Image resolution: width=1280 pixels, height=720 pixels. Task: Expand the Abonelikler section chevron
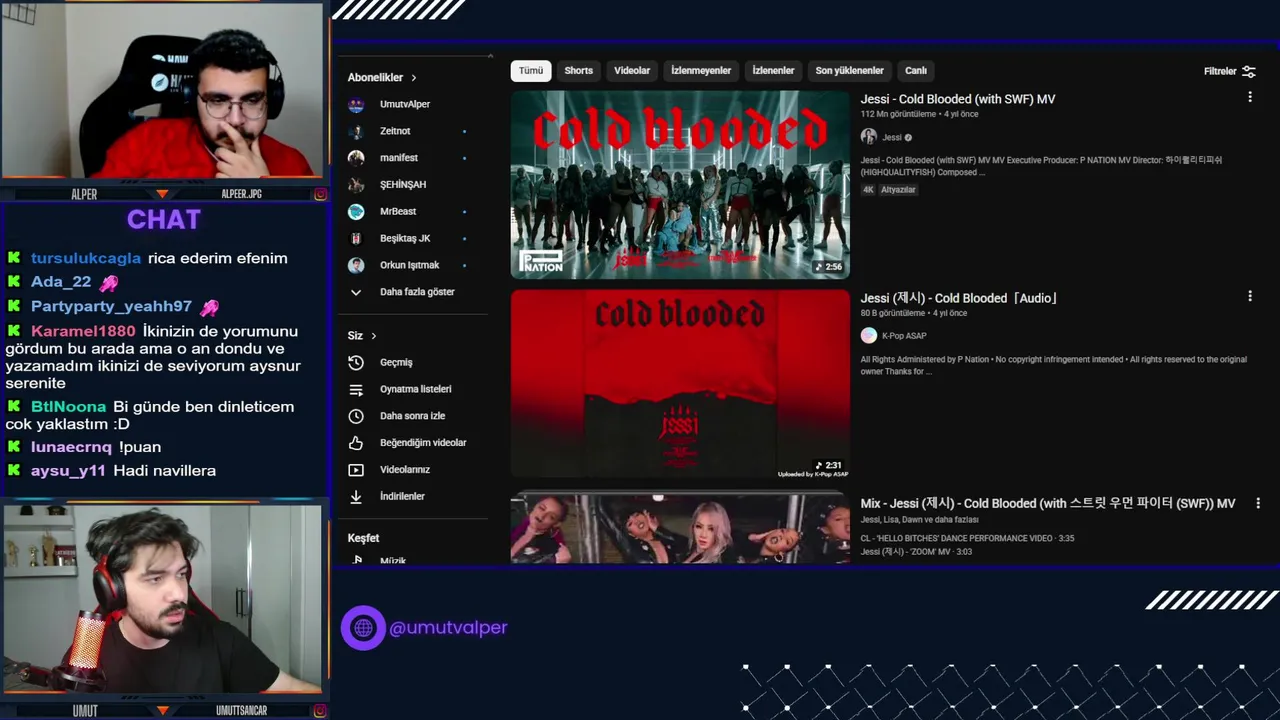coord(414,78)
